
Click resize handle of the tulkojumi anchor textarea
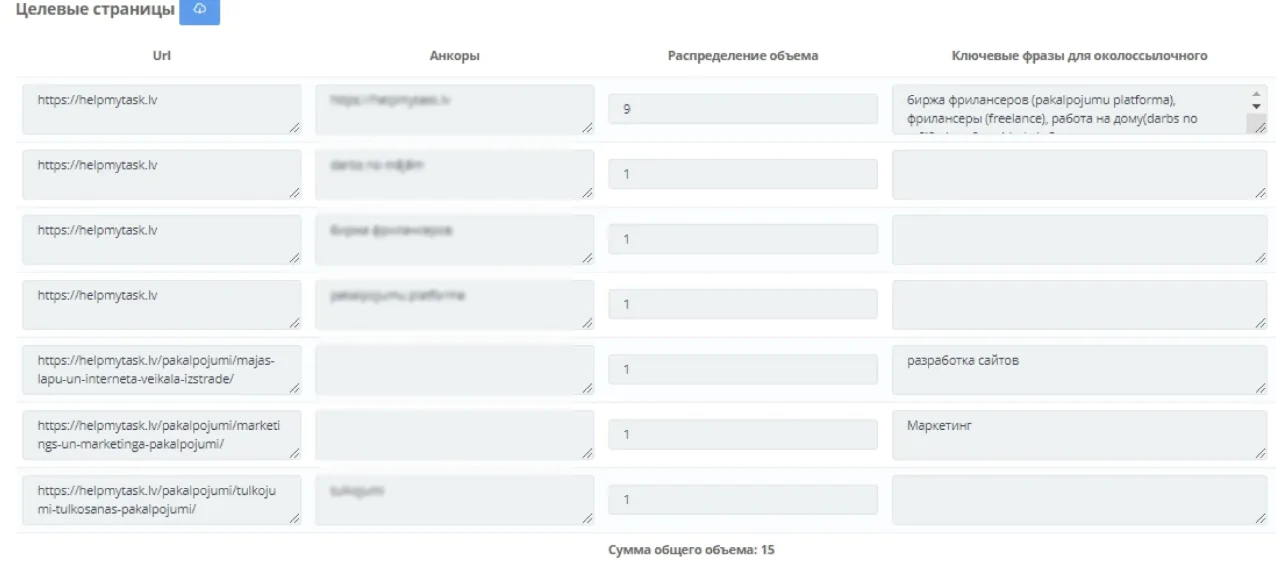point(587,518)
